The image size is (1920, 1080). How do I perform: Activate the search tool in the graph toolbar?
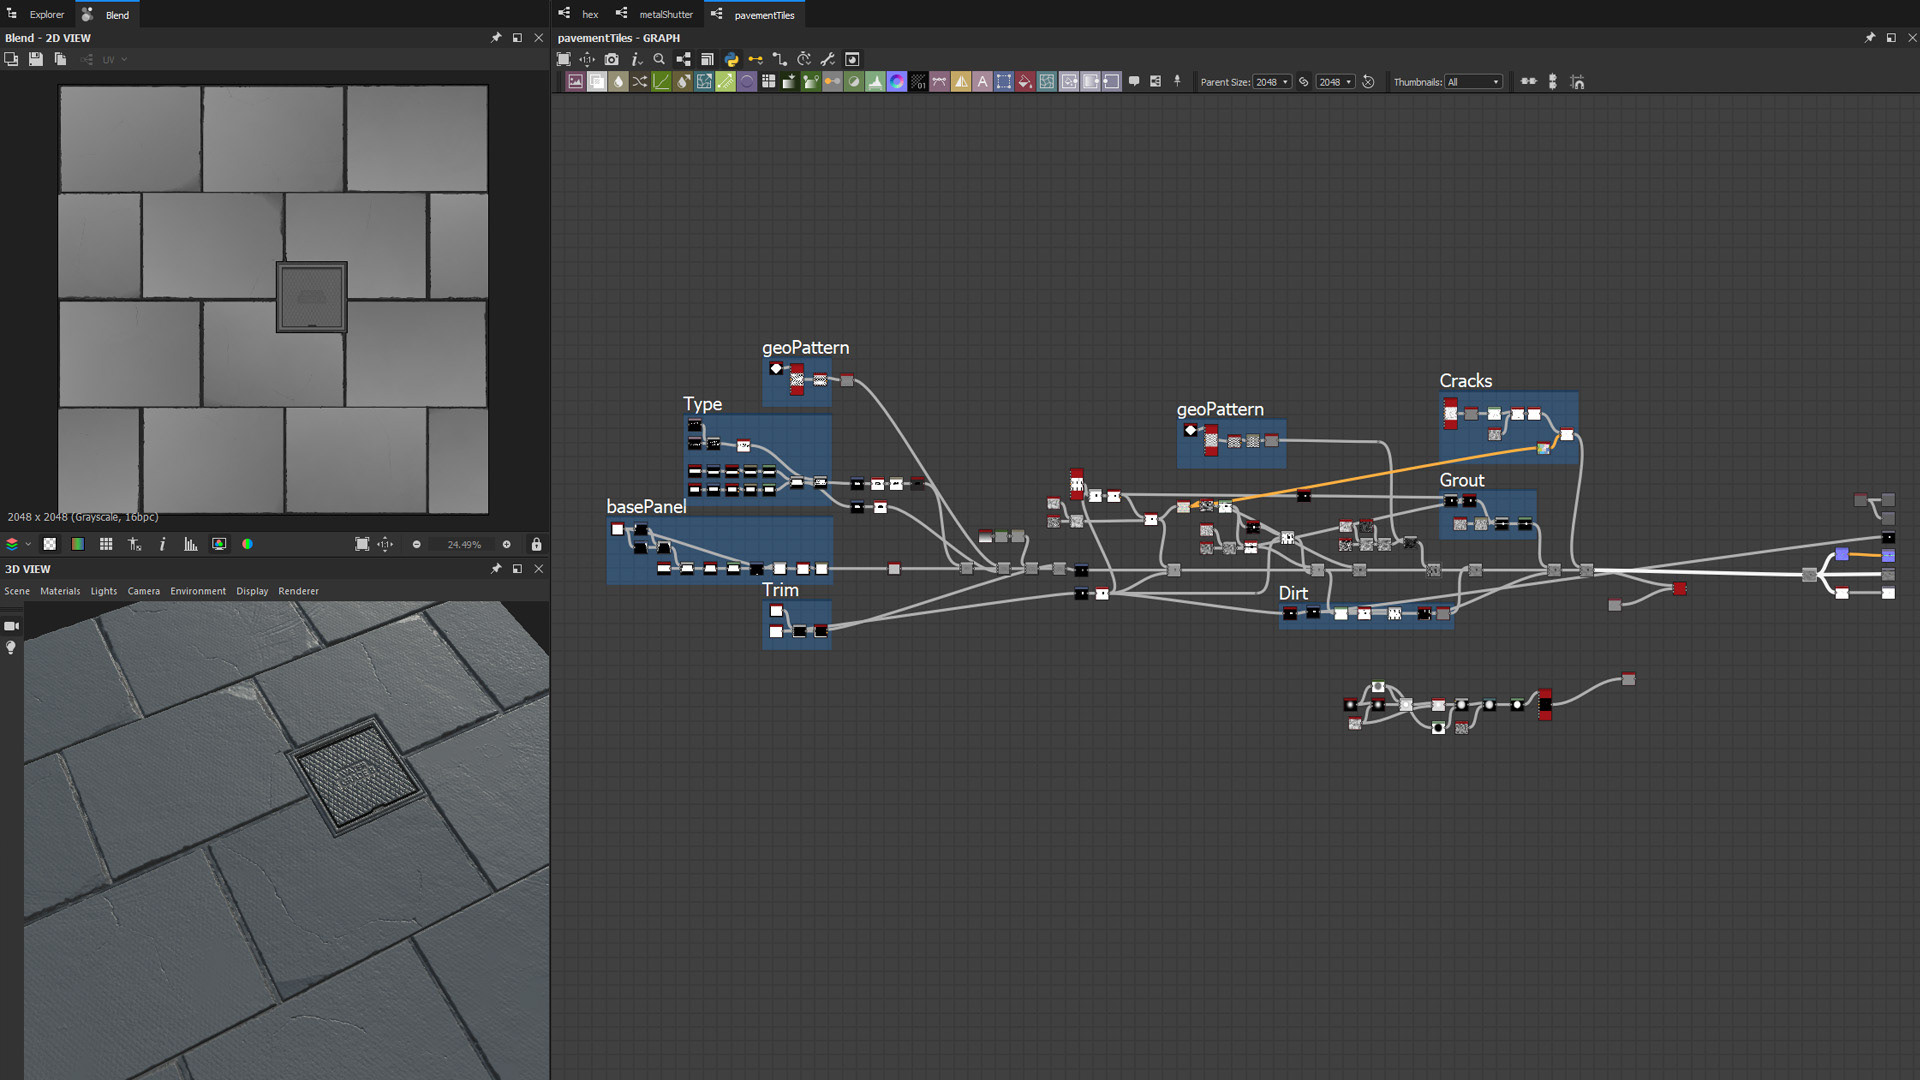pyautogui.click(x=660, y=59)
